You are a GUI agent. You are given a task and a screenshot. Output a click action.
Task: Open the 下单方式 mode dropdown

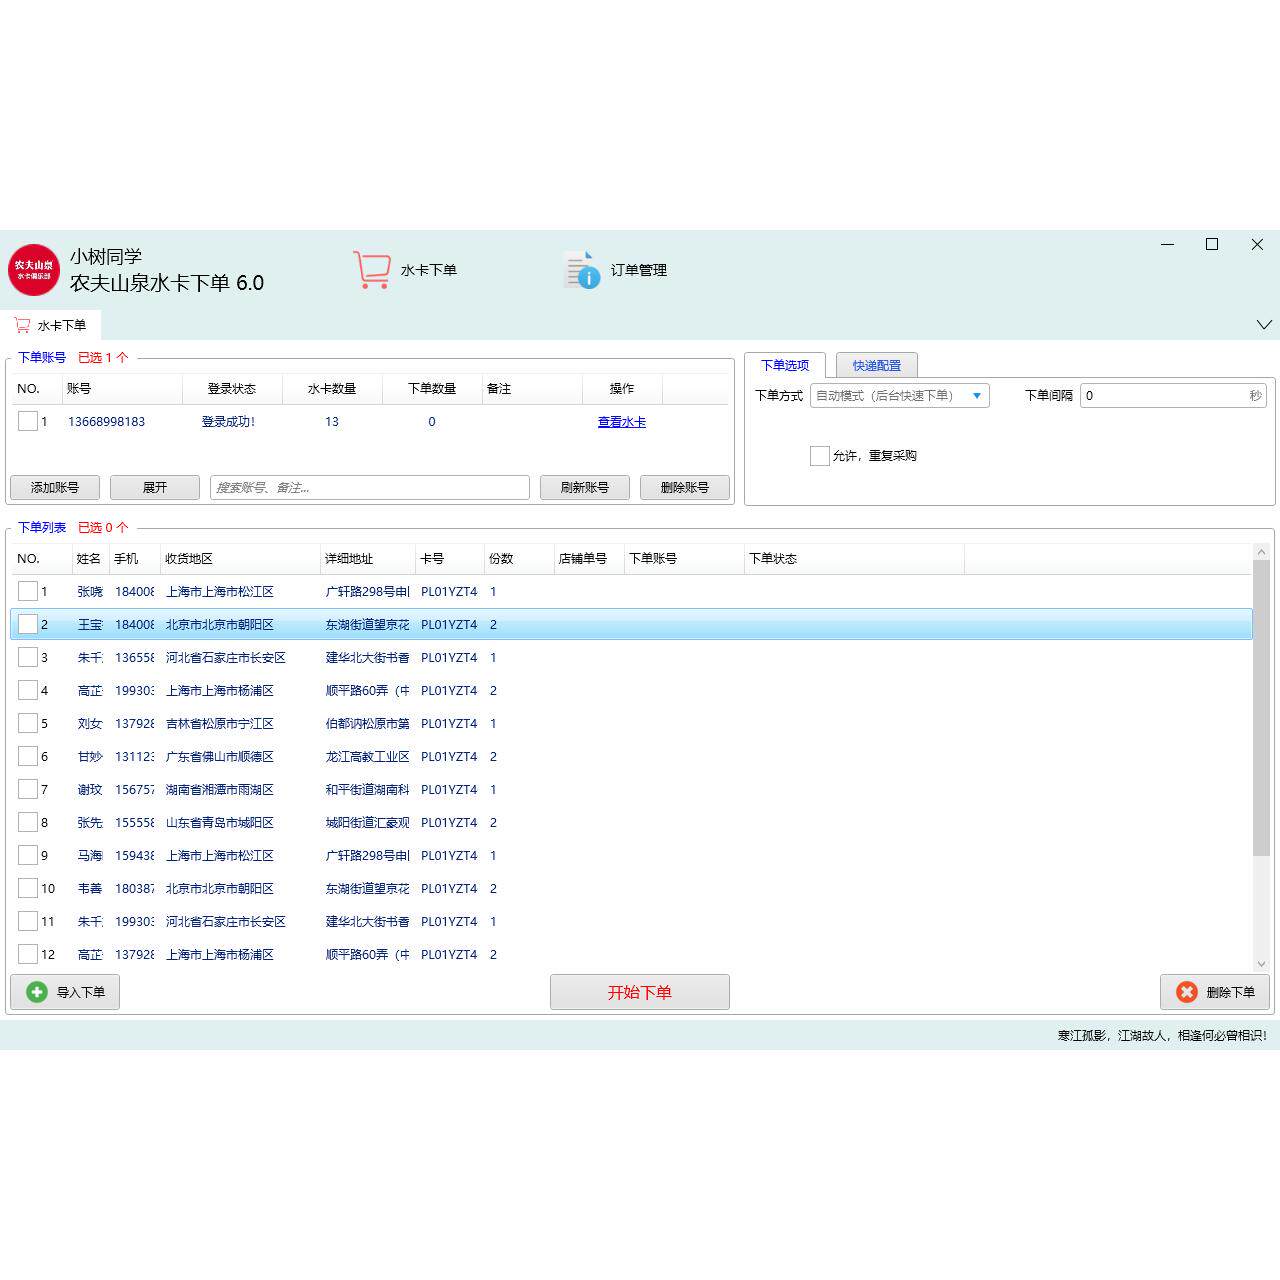(x=900, y=396)
